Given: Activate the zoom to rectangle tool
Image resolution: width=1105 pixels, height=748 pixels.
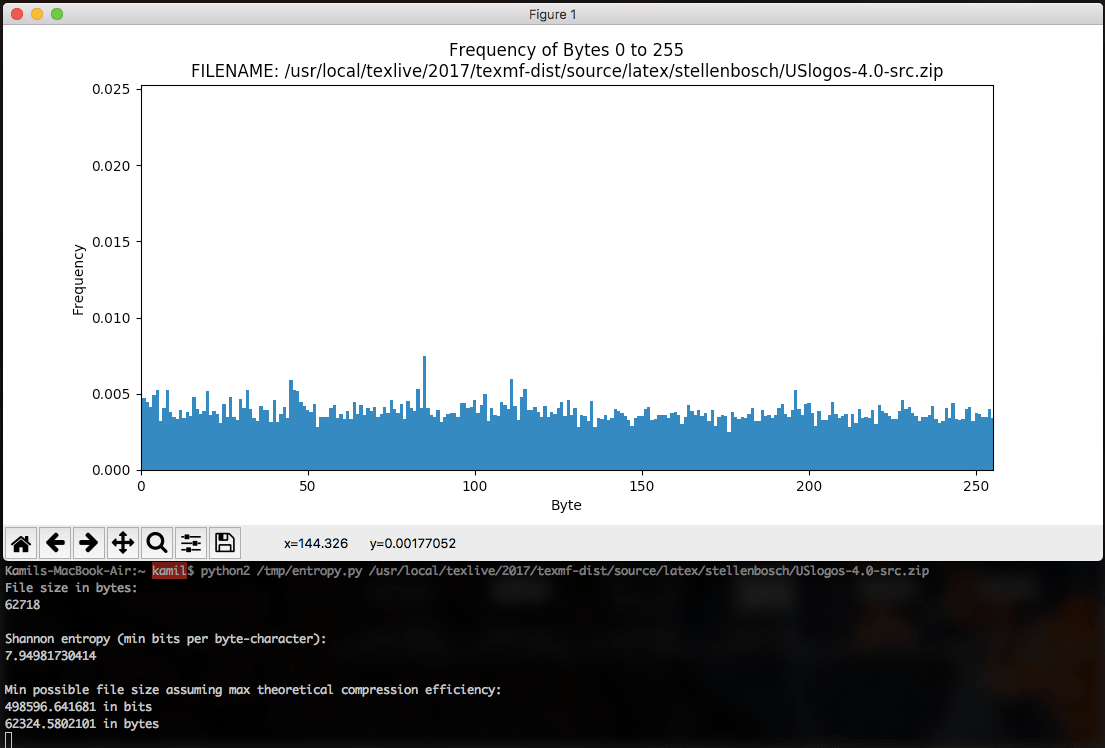Looking at the screenshot, I should (x=156, y=543).
